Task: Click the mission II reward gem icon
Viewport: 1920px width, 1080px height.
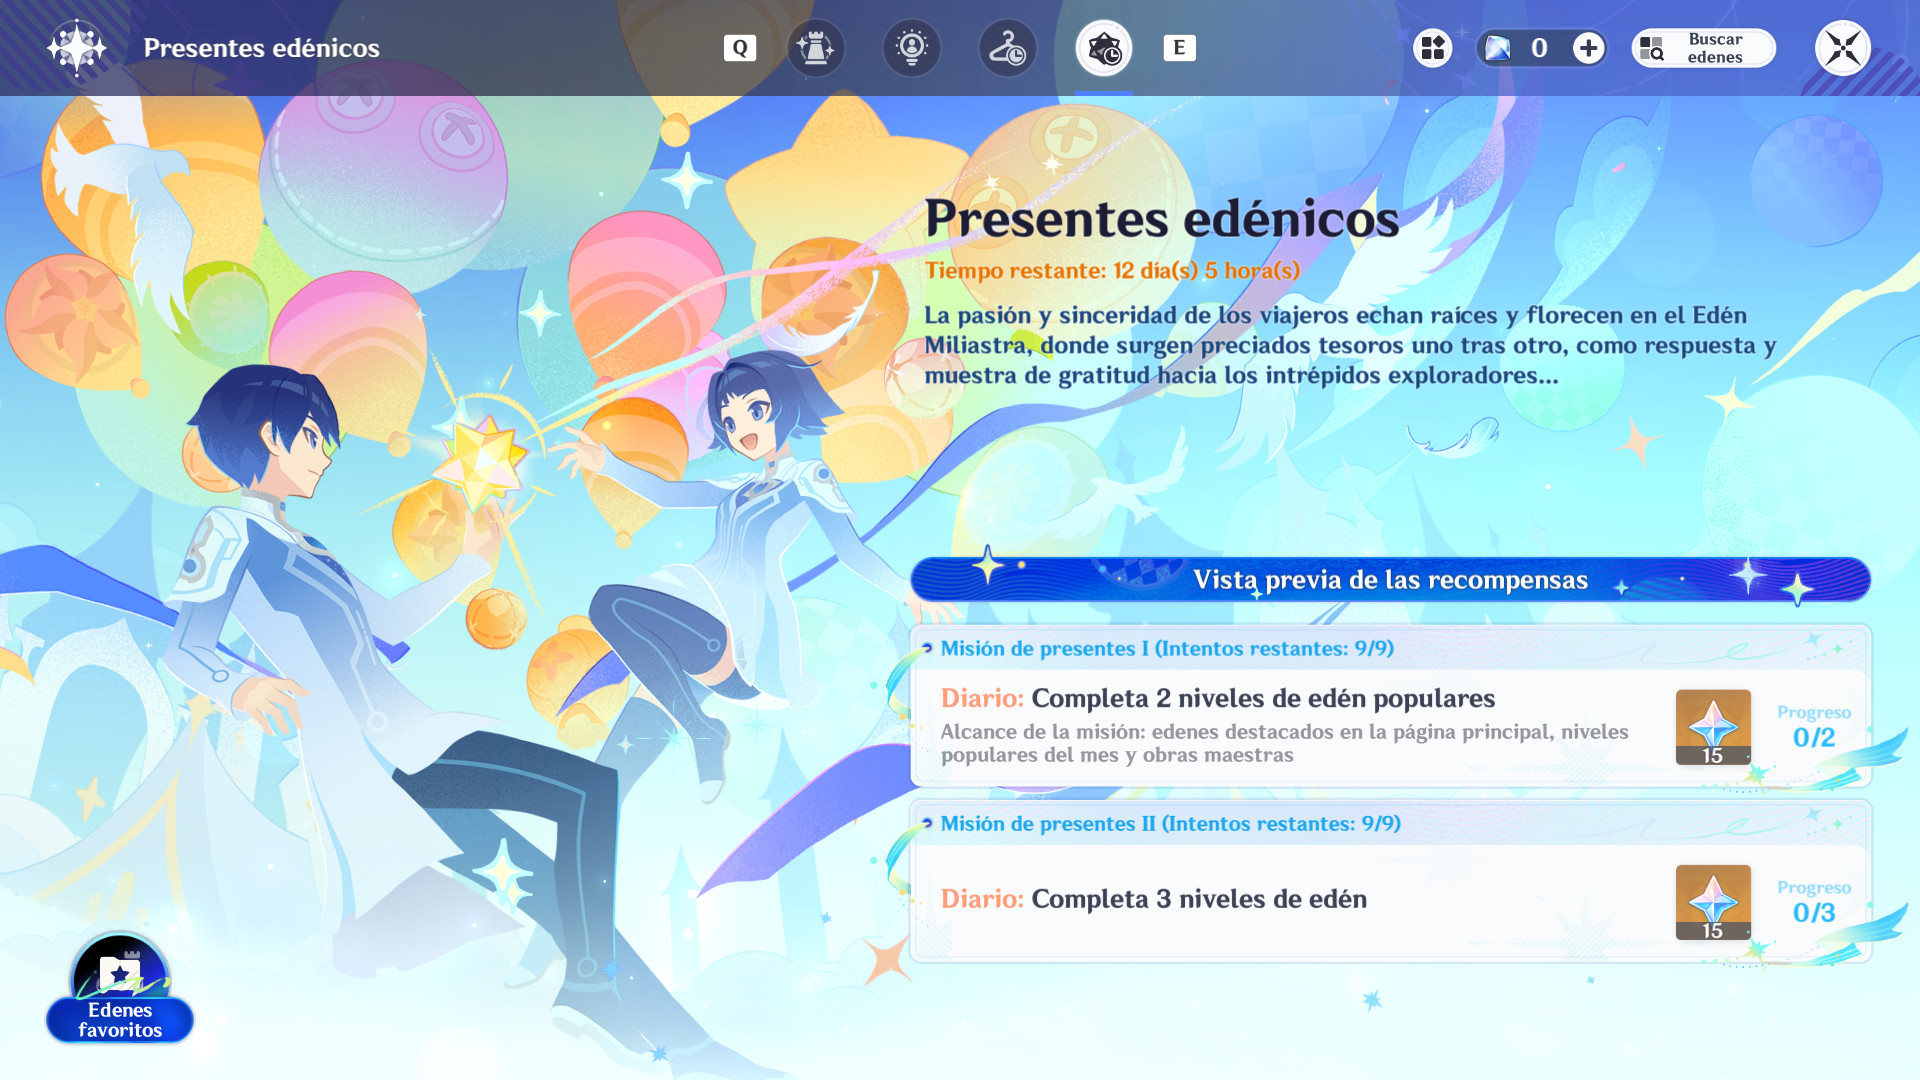Action: [1713, 902]
